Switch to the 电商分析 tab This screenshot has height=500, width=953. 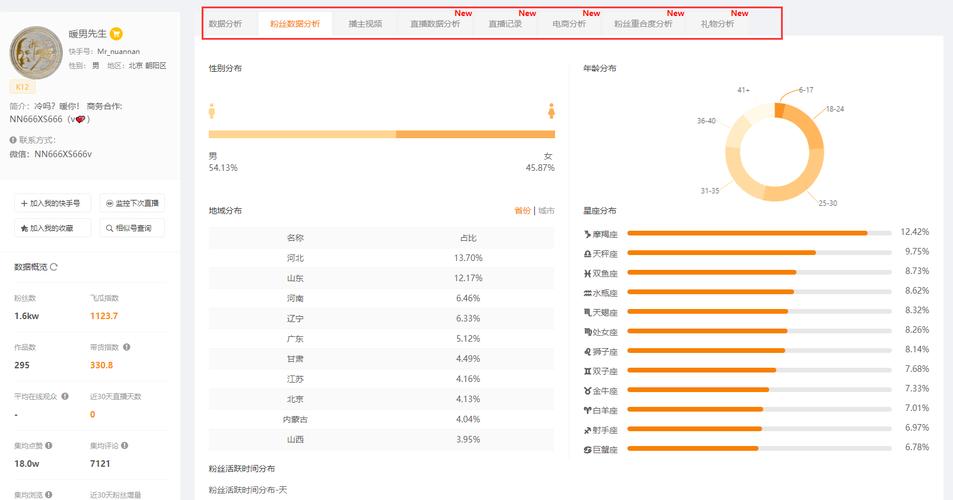569,23
